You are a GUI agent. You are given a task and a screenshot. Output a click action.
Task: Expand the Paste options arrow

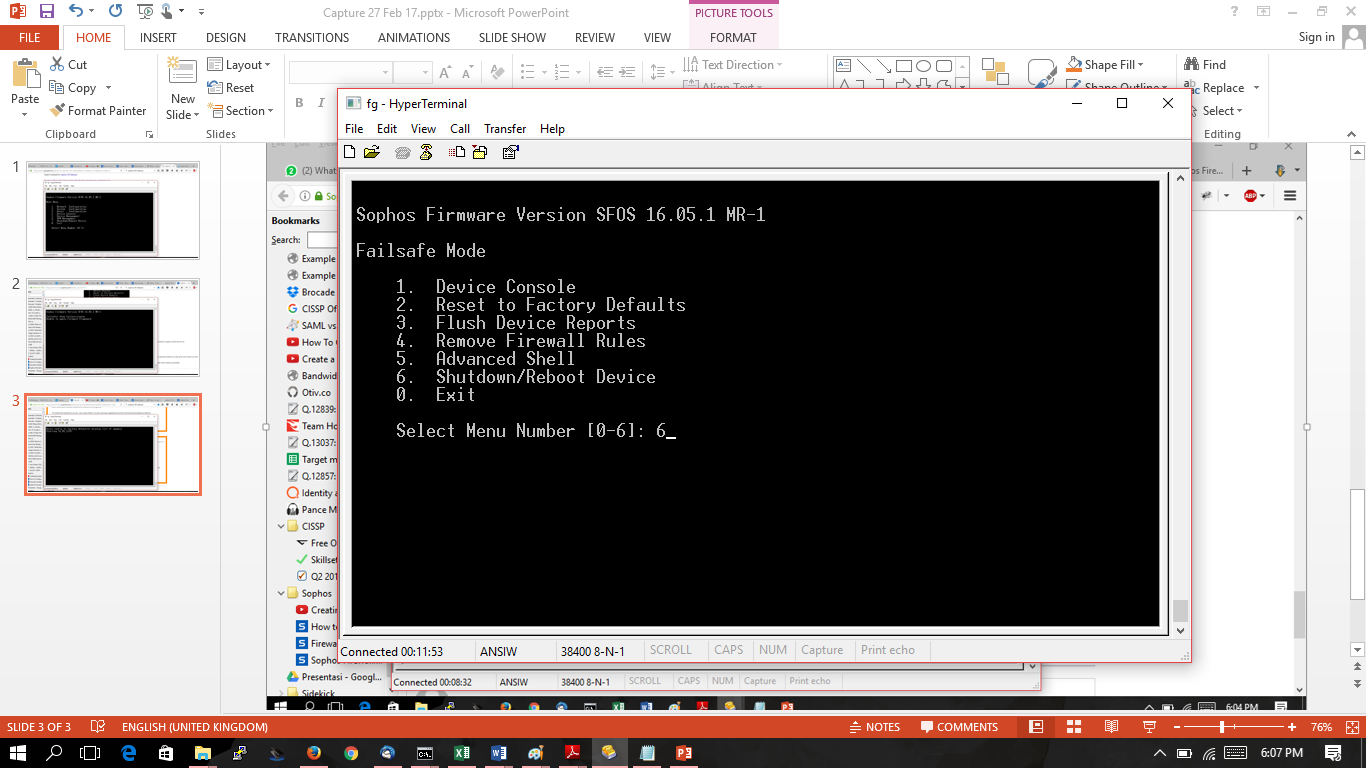[x=25, y=113]
